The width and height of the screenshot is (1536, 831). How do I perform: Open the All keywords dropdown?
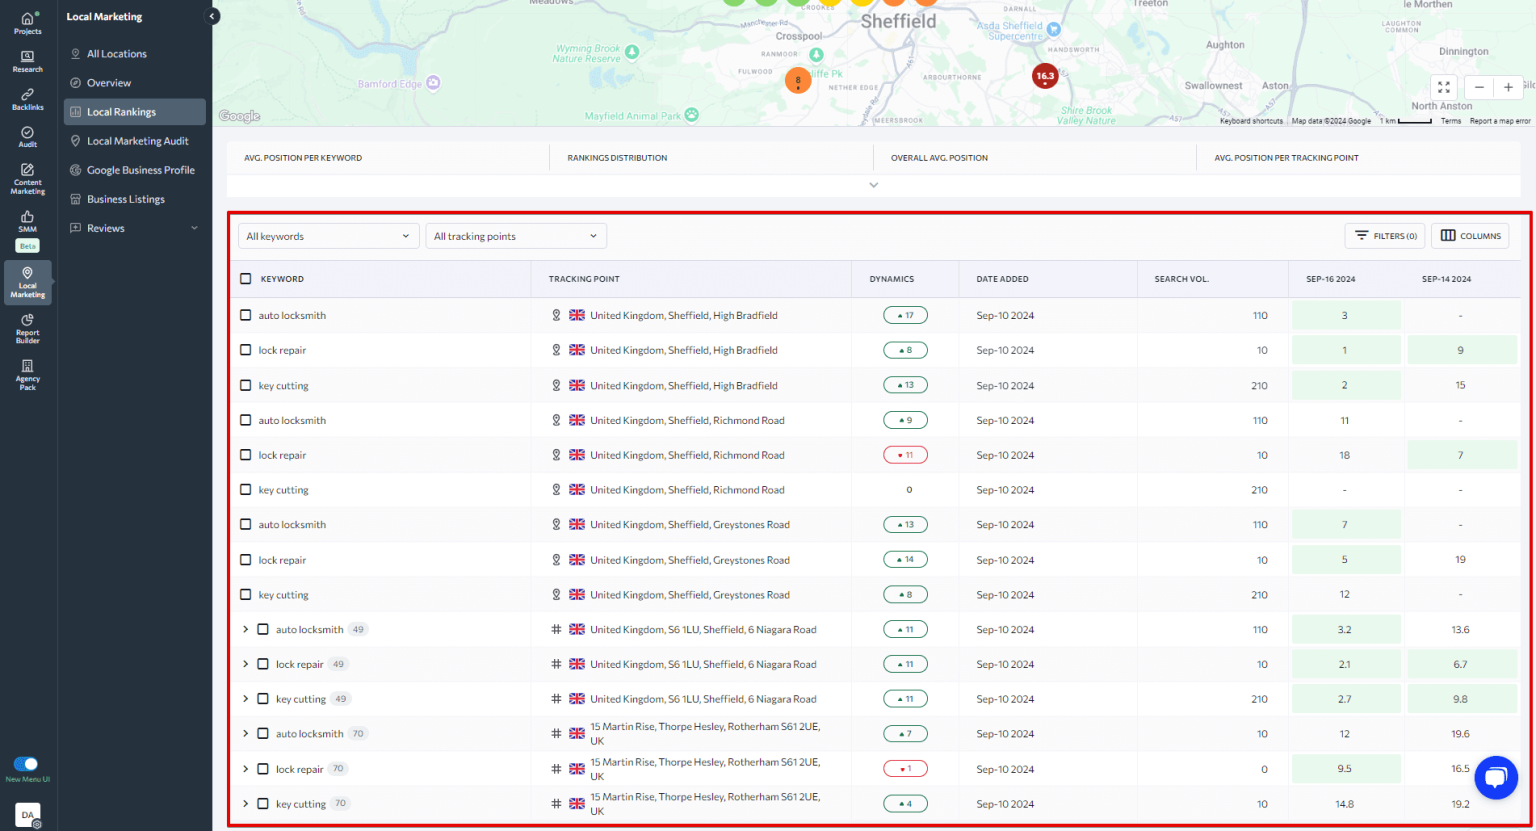[328, 236]
